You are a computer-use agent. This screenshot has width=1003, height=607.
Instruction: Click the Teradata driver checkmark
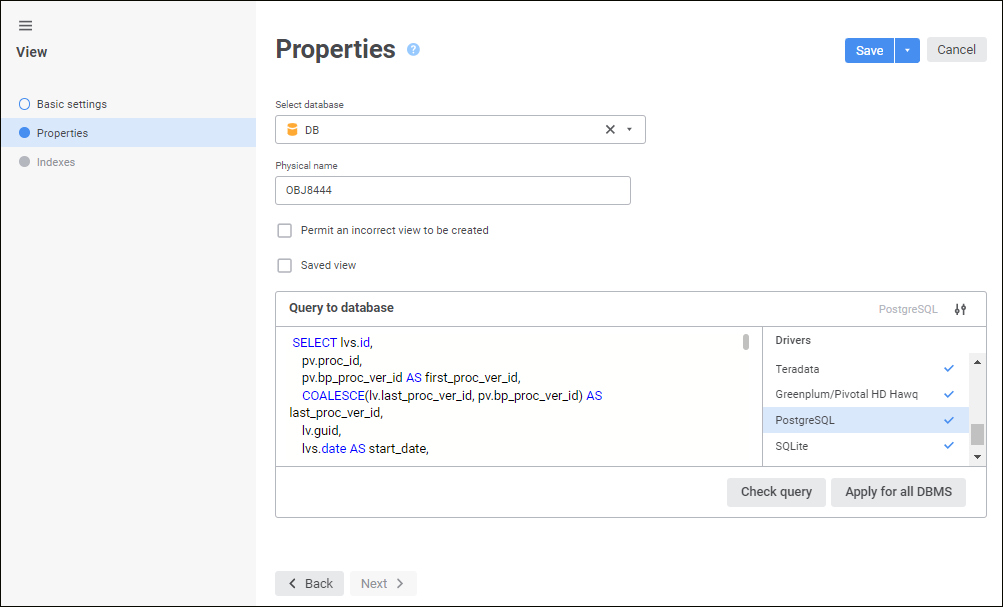[x=949, y=368]
